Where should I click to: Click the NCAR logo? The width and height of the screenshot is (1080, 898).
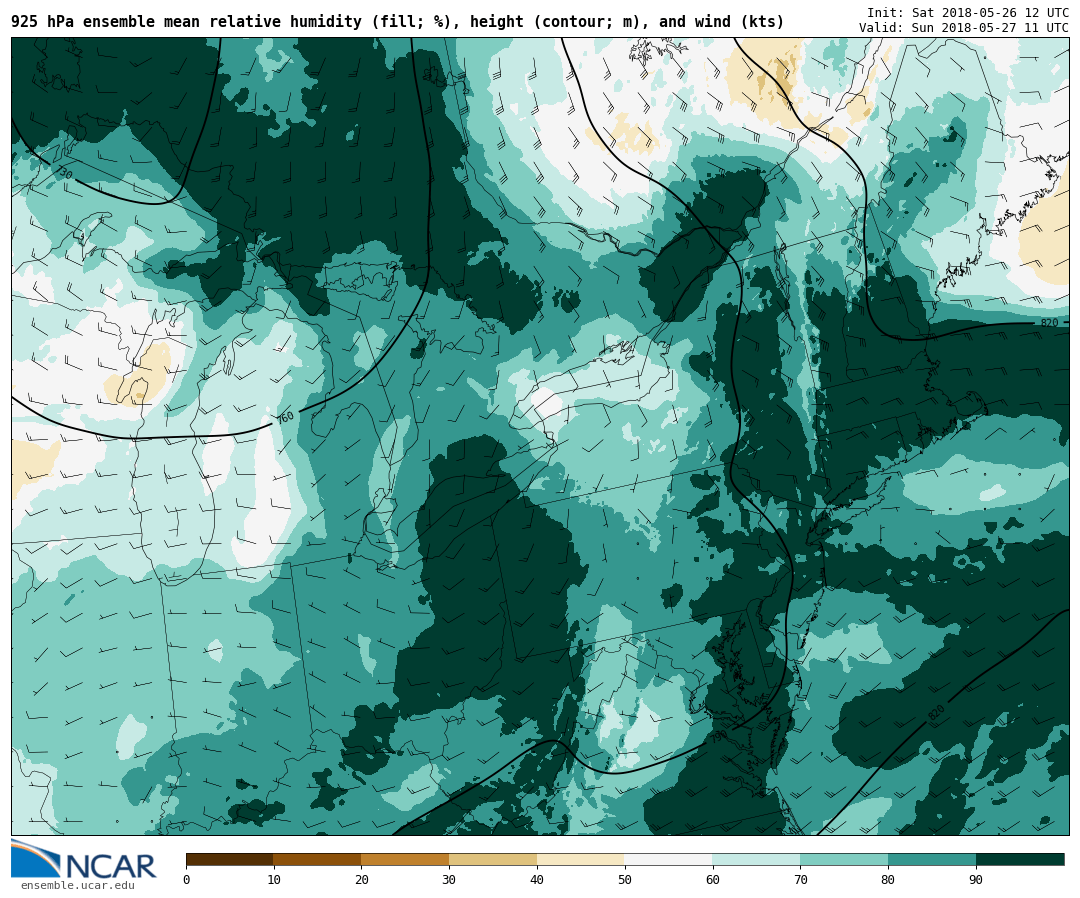(83, 859)
